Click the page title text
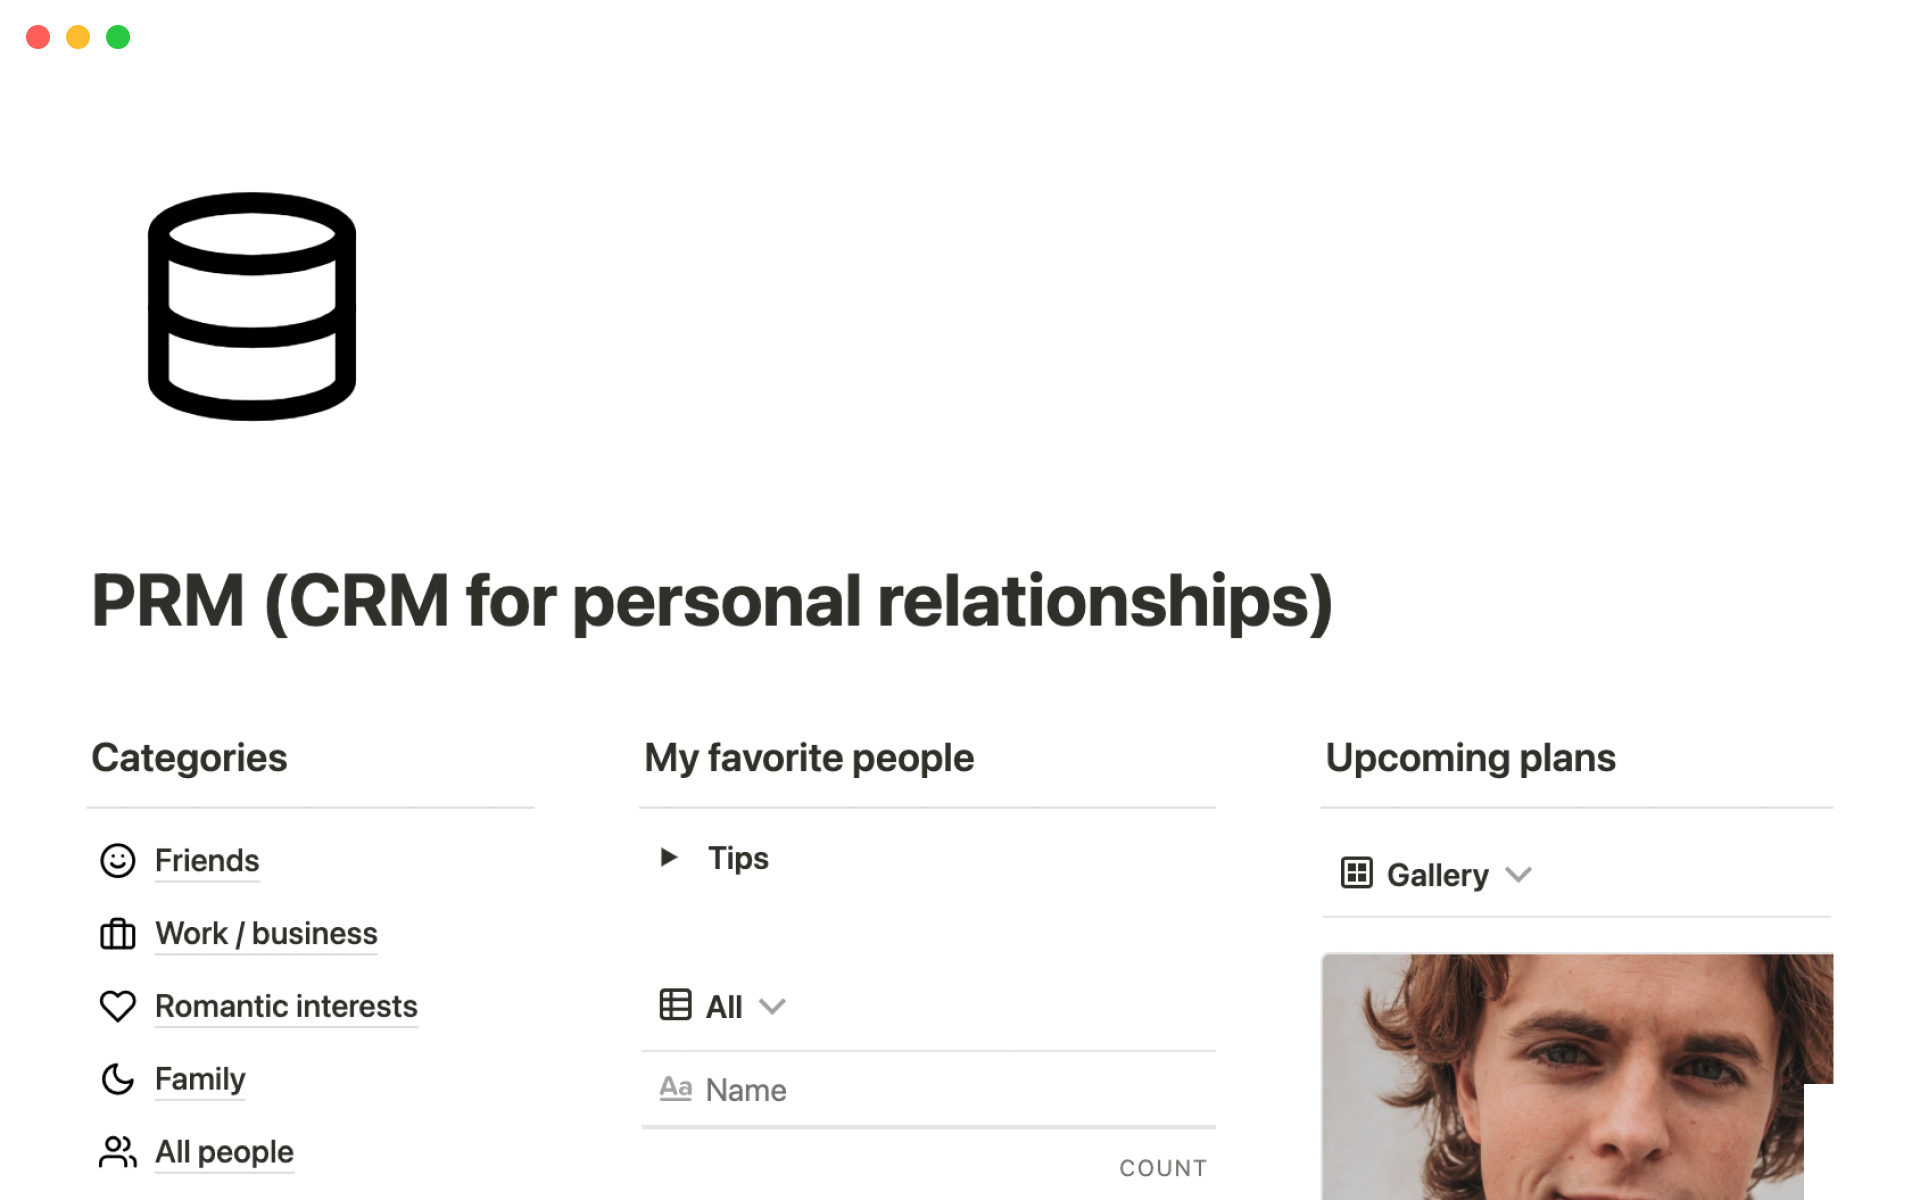Screen dimensions: 1920x1200 pos(711,601)
